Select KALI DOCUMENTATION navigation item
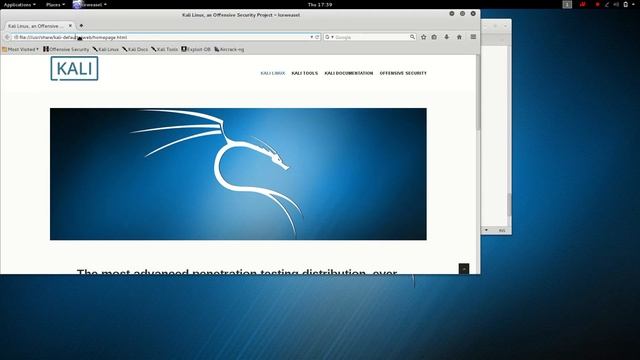Image resolution: width=640 pixels, height=360 pixels. click(x=349, y=73)
